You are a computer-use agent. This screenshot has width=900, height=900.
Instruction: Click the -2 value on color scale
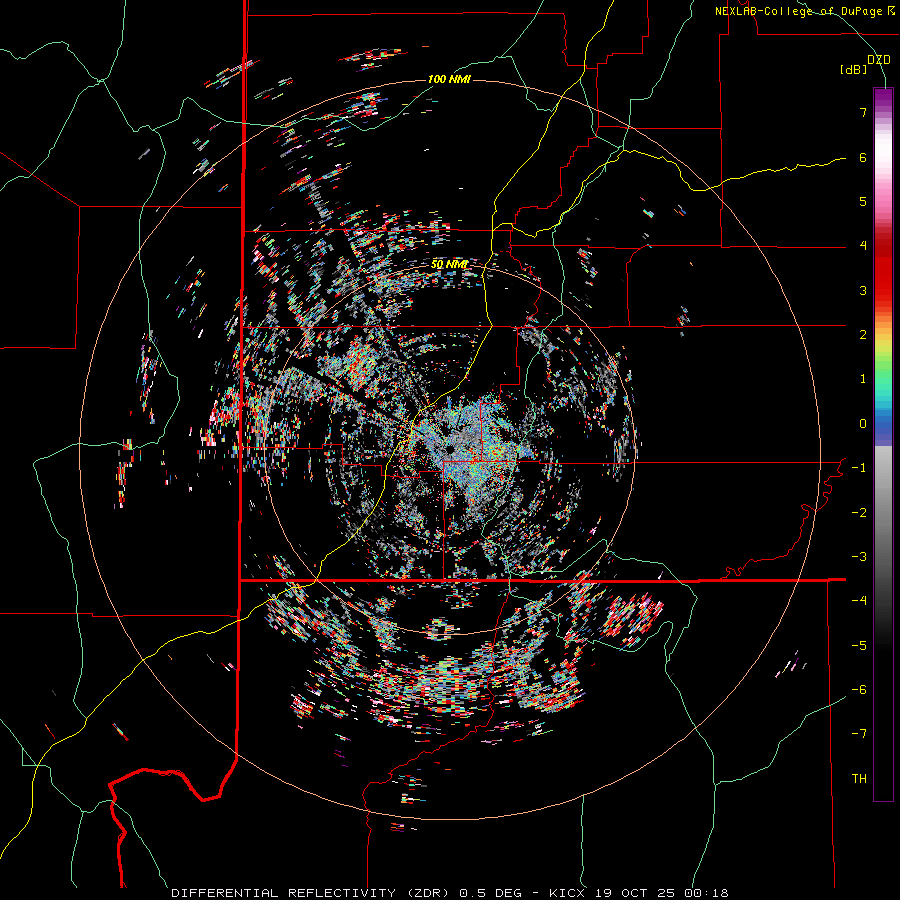(859, 512)
